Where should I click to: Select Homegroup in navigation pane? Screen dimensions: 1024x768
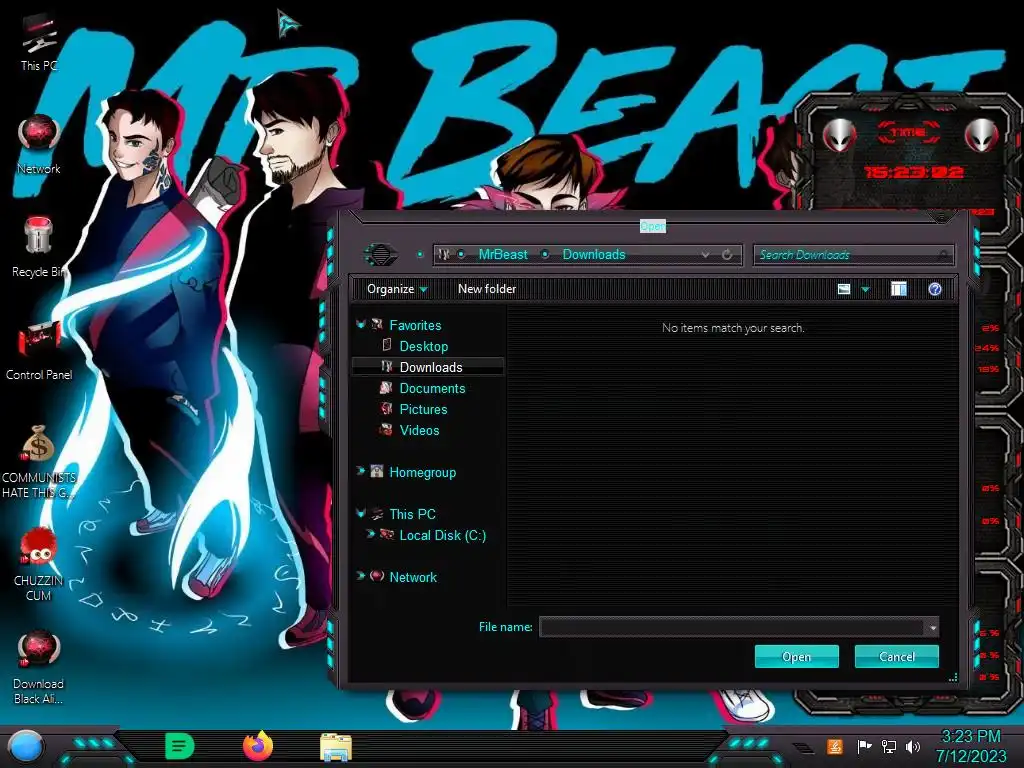(x=423, y=472)
